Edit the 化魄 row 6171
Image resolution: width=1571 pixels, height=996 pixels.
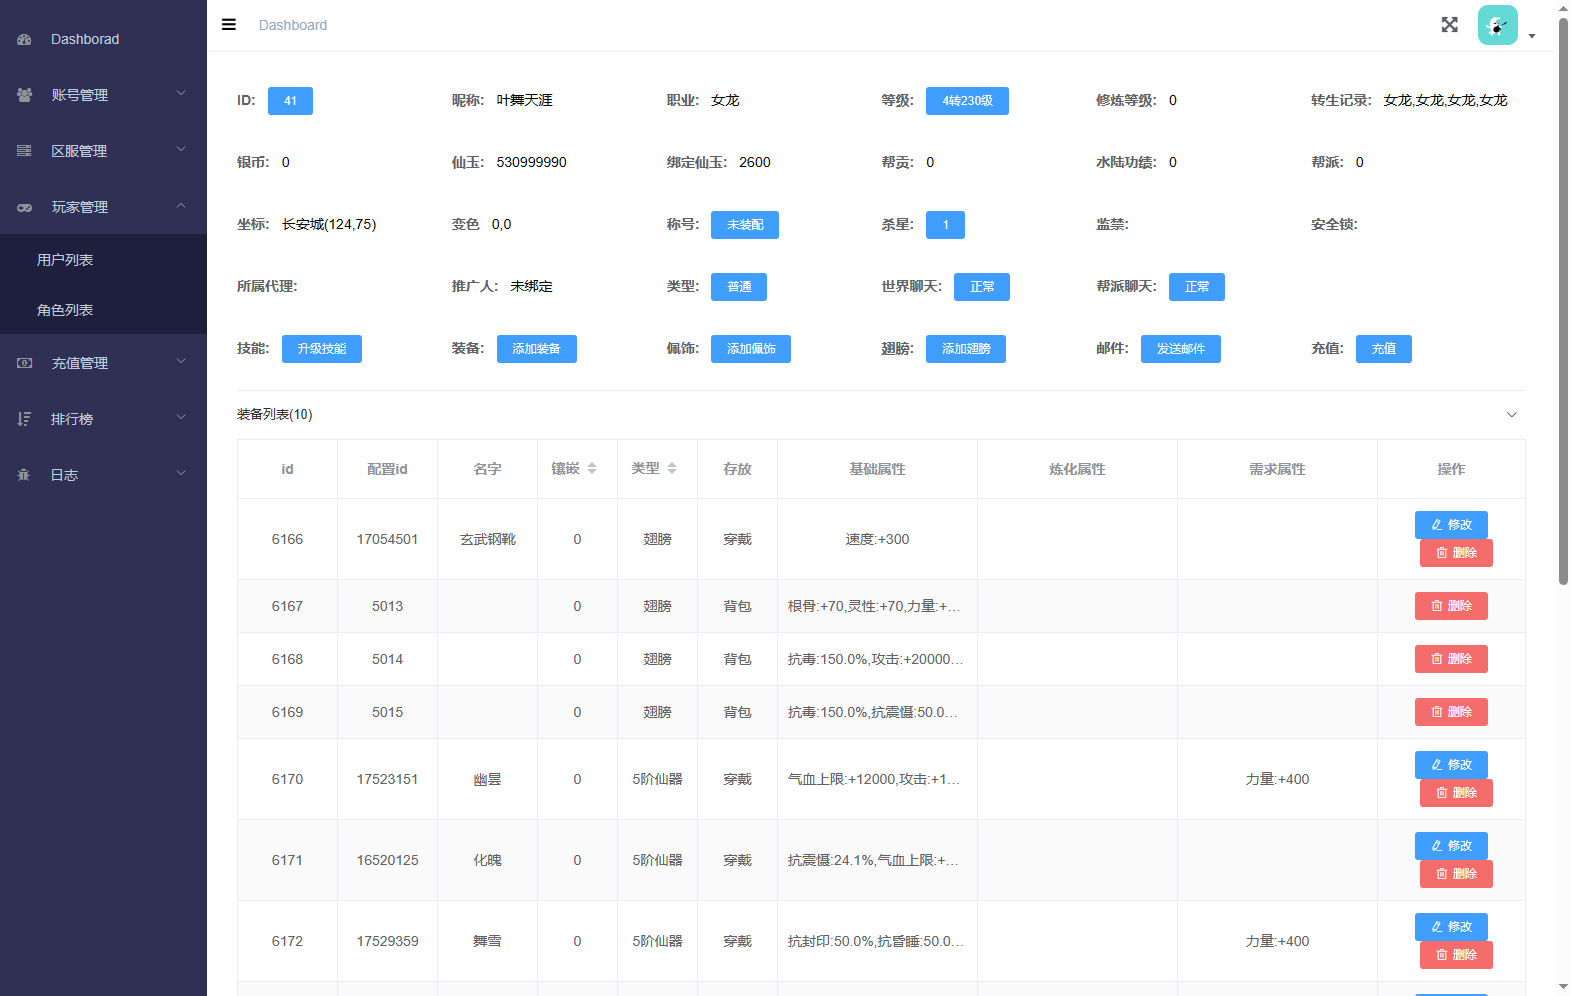[1451, 846]
